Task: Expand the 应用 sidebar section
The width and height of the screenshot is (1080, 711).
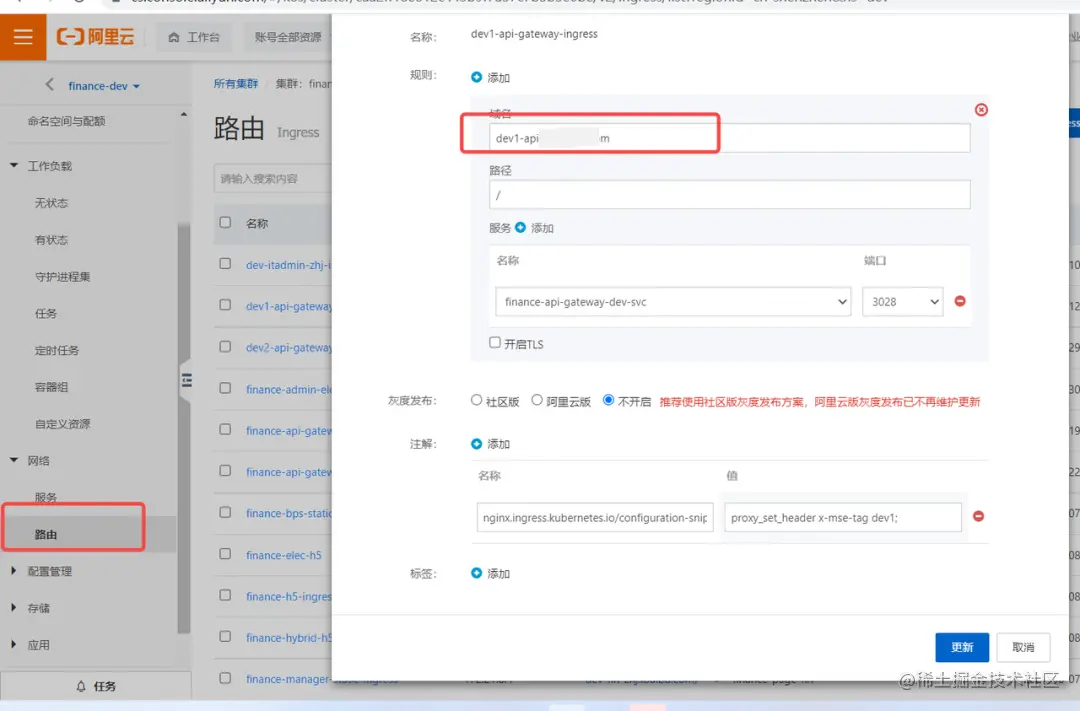Action: pos(14,644)
